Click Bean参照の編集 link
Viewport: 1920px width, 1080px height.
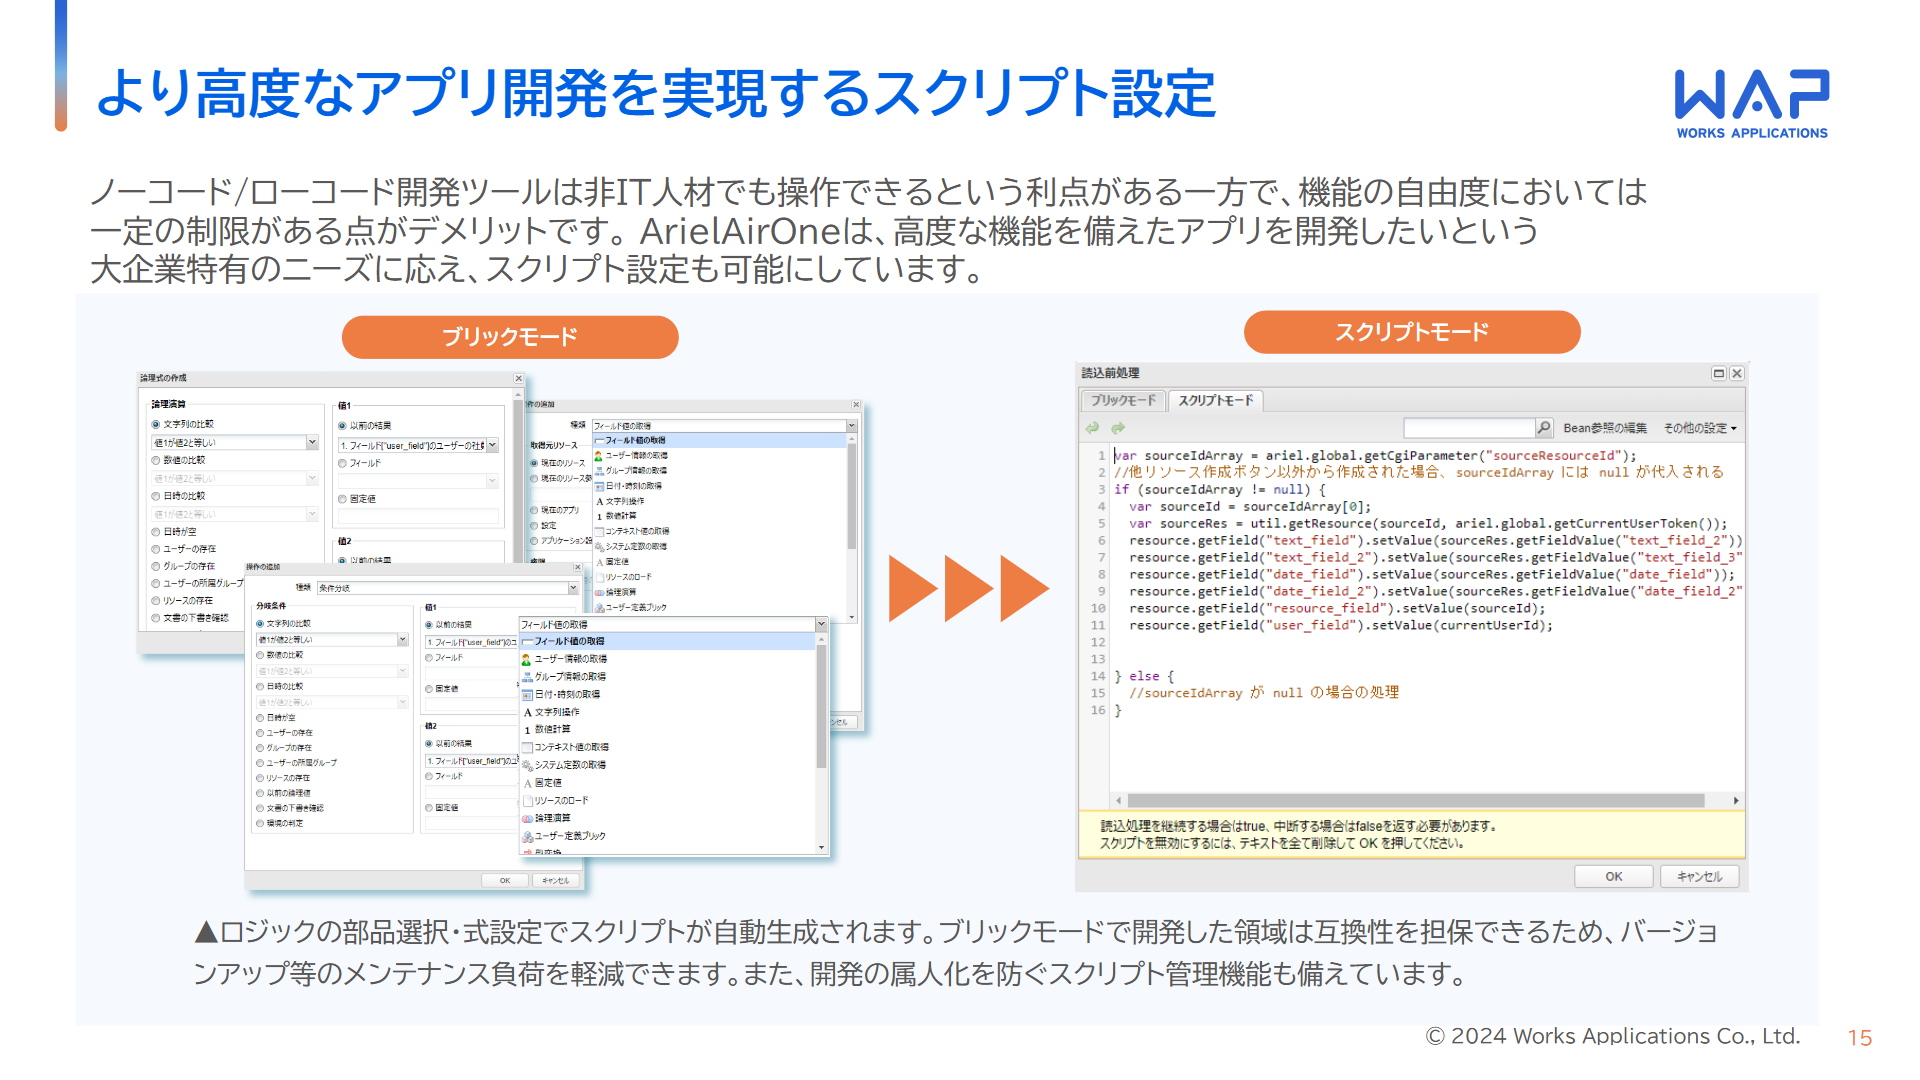tap(1604, 428)
